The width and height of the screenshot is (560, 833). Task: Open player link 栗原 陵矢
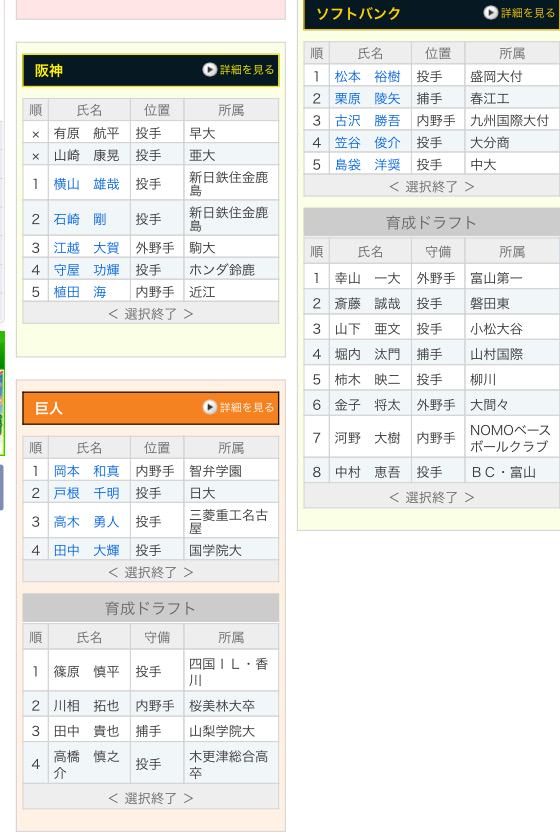point(367,98)
